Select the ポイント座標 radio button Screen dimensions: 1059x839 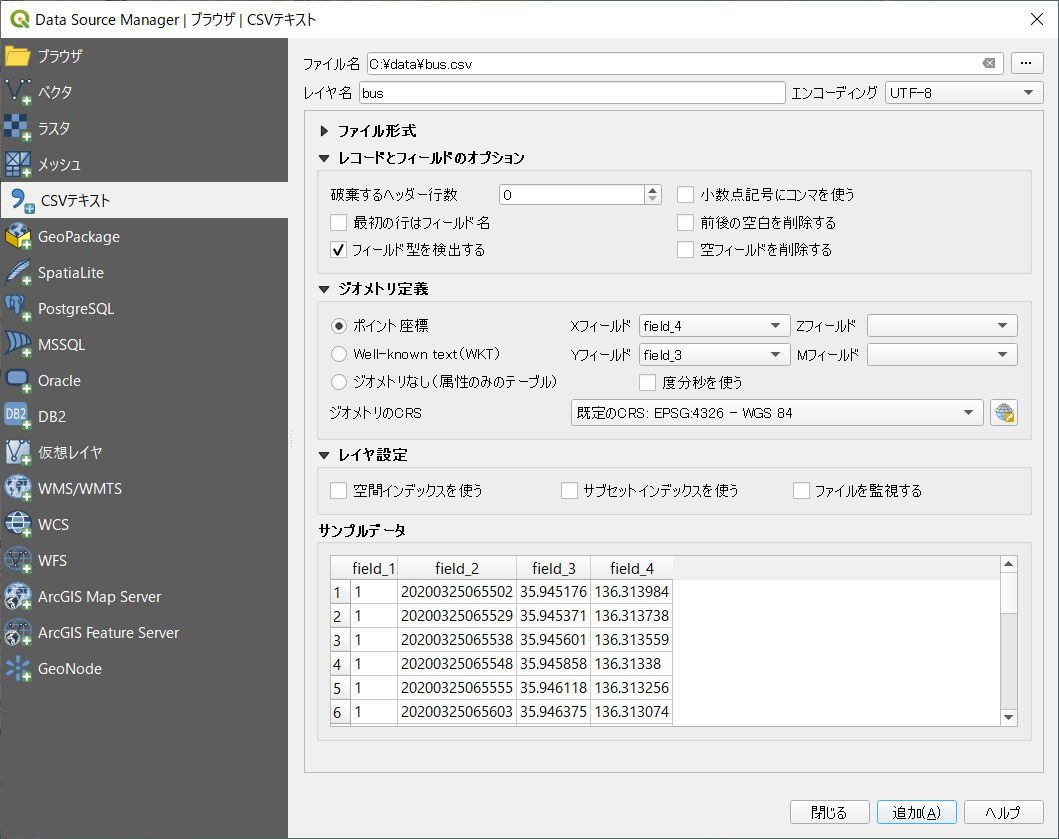pyautogui.click(x=339, y=326)
